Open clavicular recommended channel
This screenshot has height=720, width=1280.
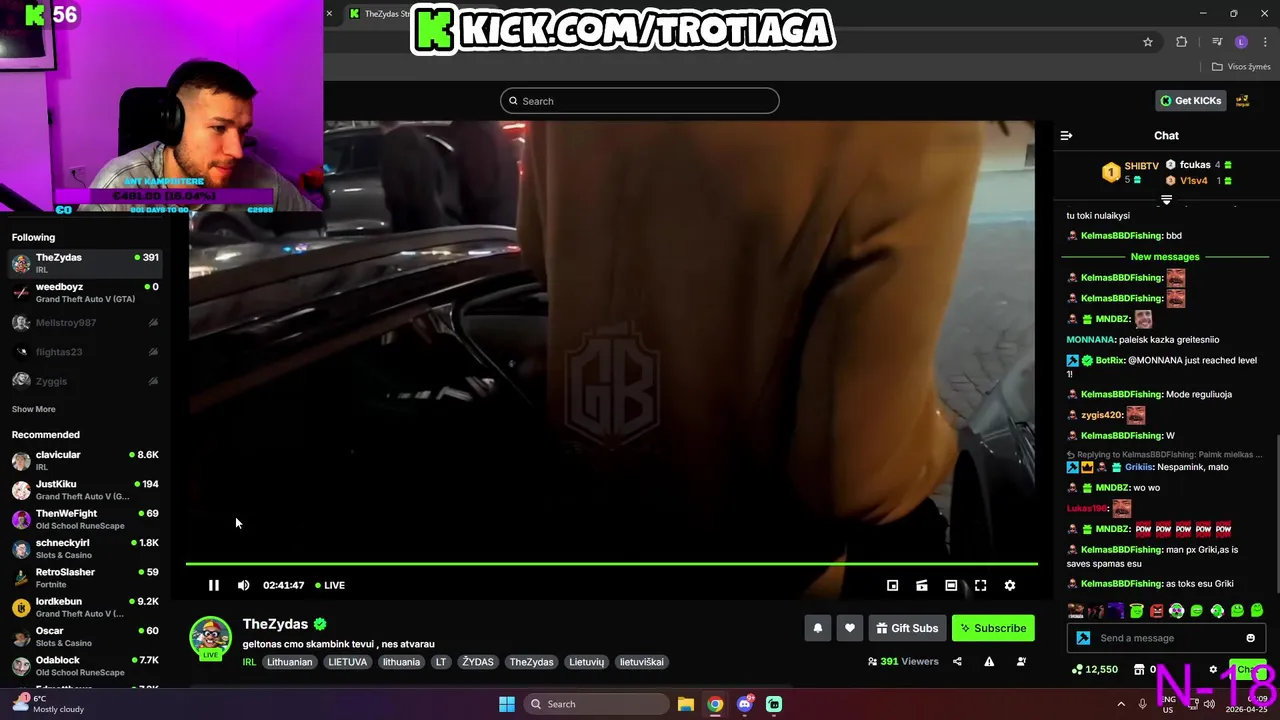pos(85,460)
